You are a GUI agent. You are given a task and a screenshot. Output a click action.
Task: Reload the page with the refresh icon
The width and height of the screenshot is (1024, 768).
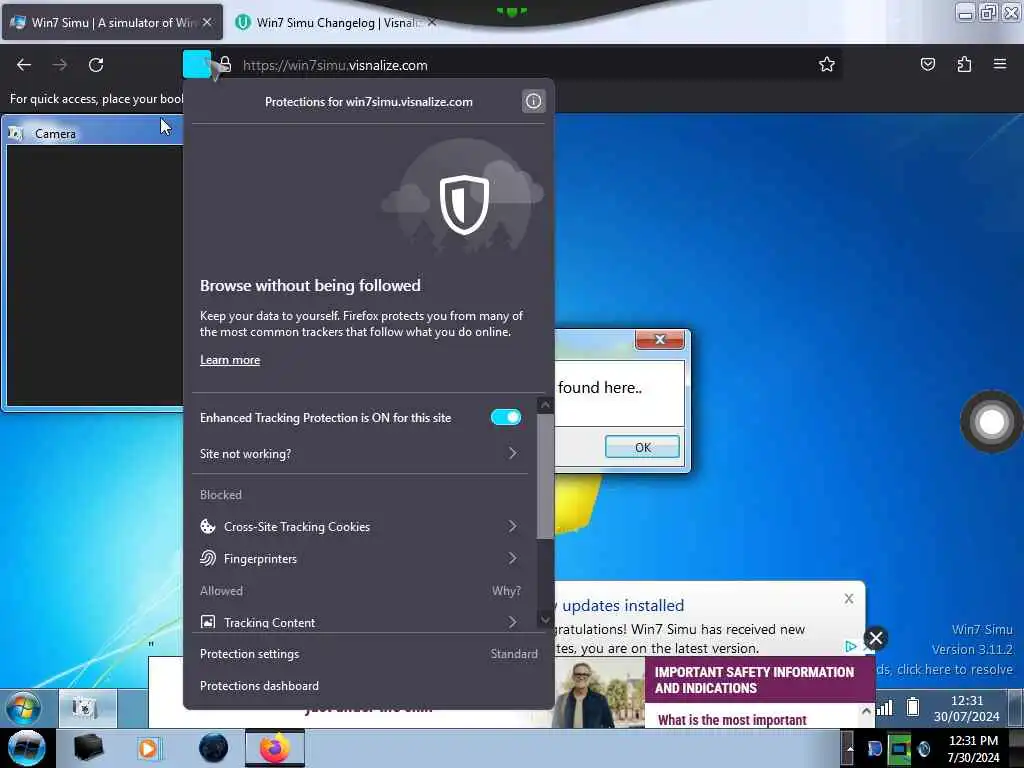click(x=96, y=65)
